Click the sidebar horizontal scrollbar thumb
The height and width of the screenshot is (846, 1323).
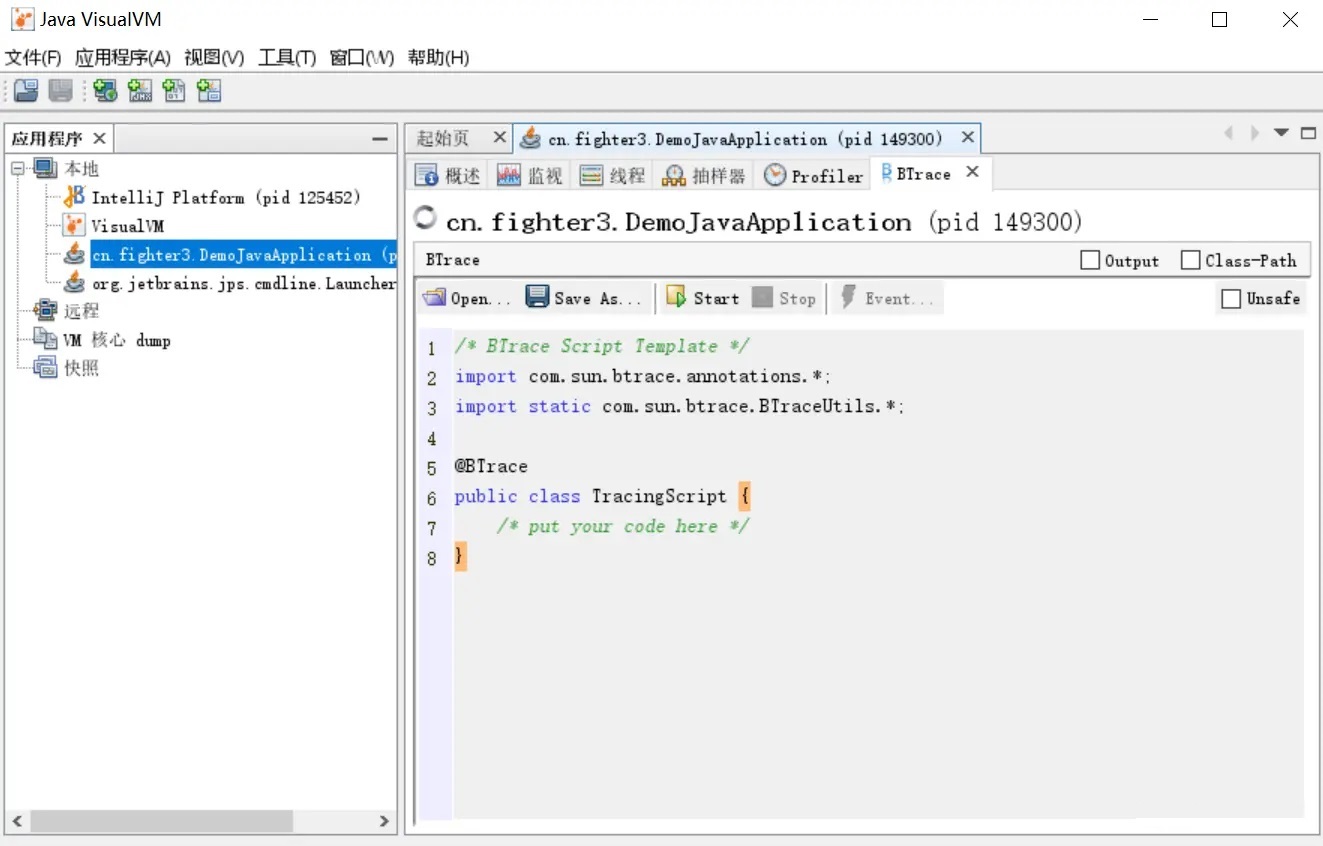[160, 821]
